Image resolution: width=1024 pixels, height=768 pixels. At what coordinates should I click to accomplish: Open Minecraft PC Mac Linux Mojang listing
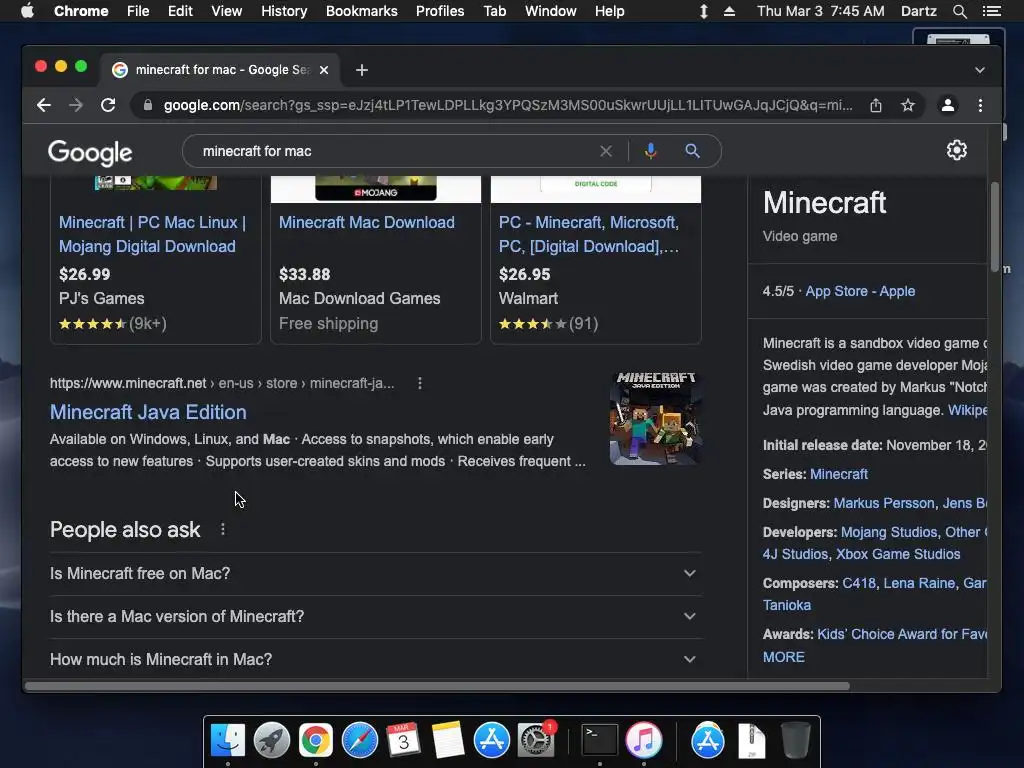click(x=152, y=234)
